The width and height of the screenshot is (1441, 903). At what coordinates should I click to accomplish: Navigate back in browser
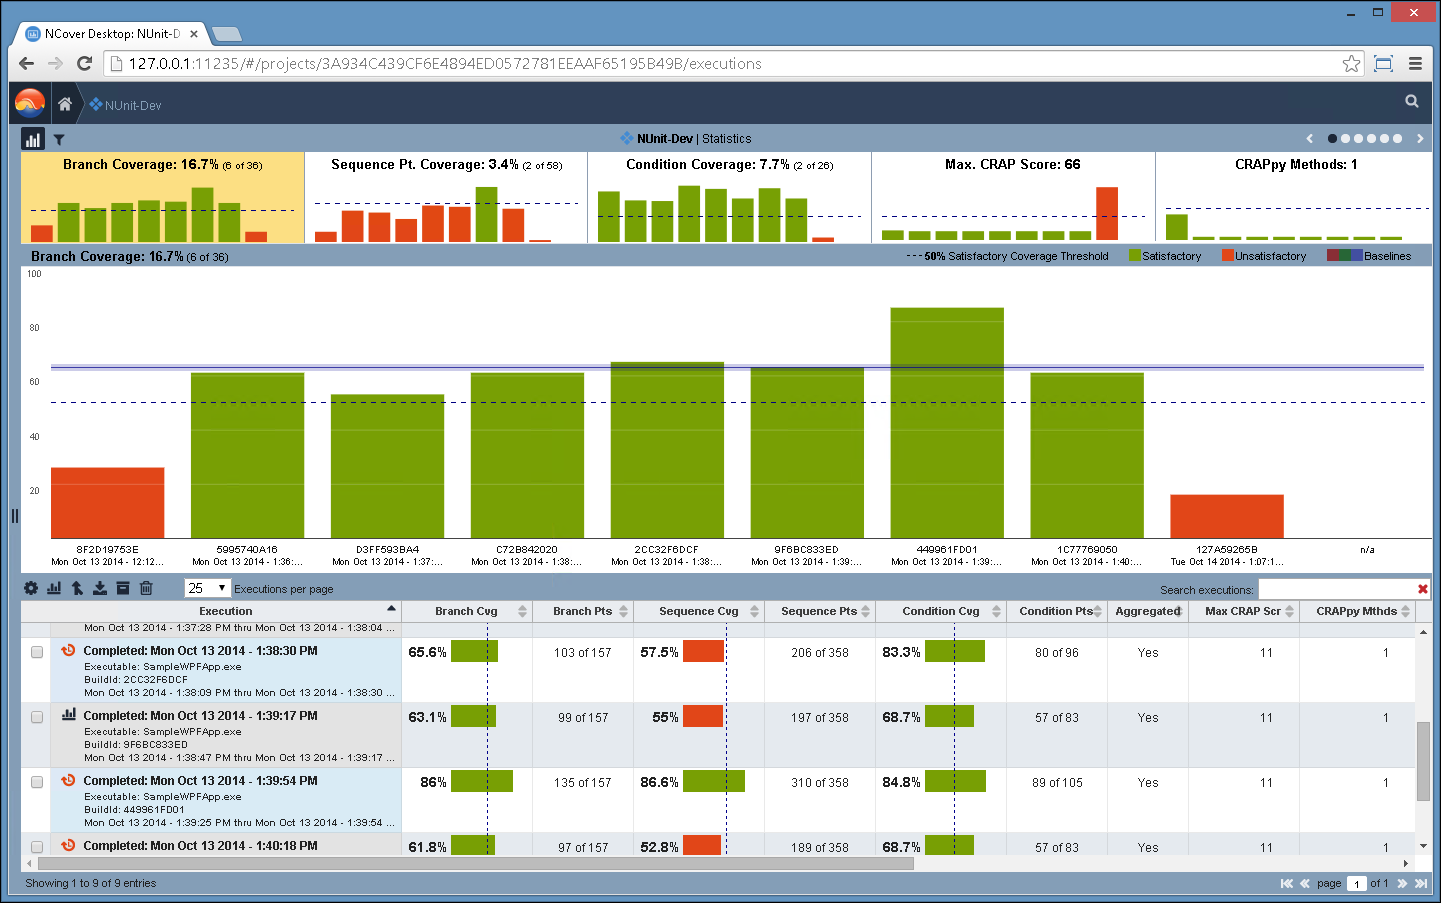[x=27, y=64]
